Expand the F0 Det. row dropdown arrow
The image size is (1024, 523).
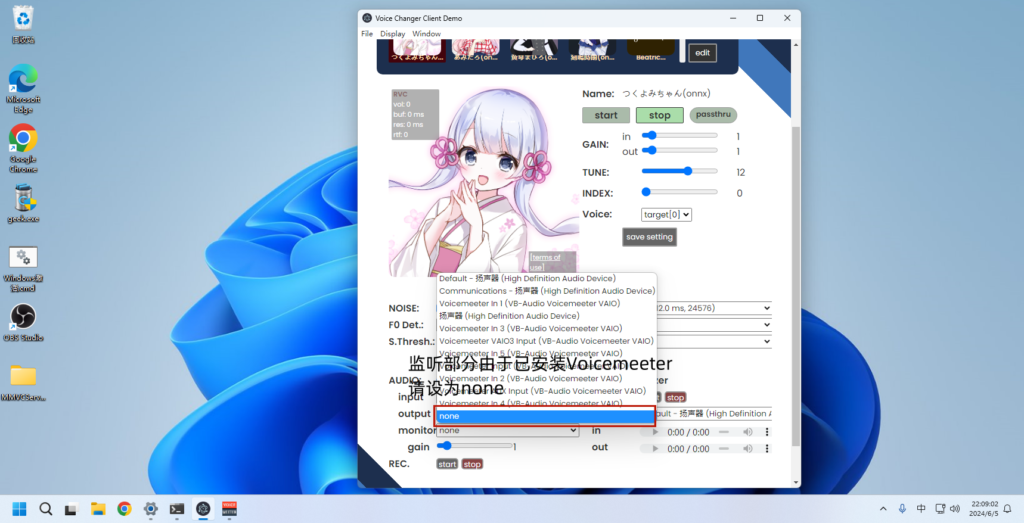(767, 325)
